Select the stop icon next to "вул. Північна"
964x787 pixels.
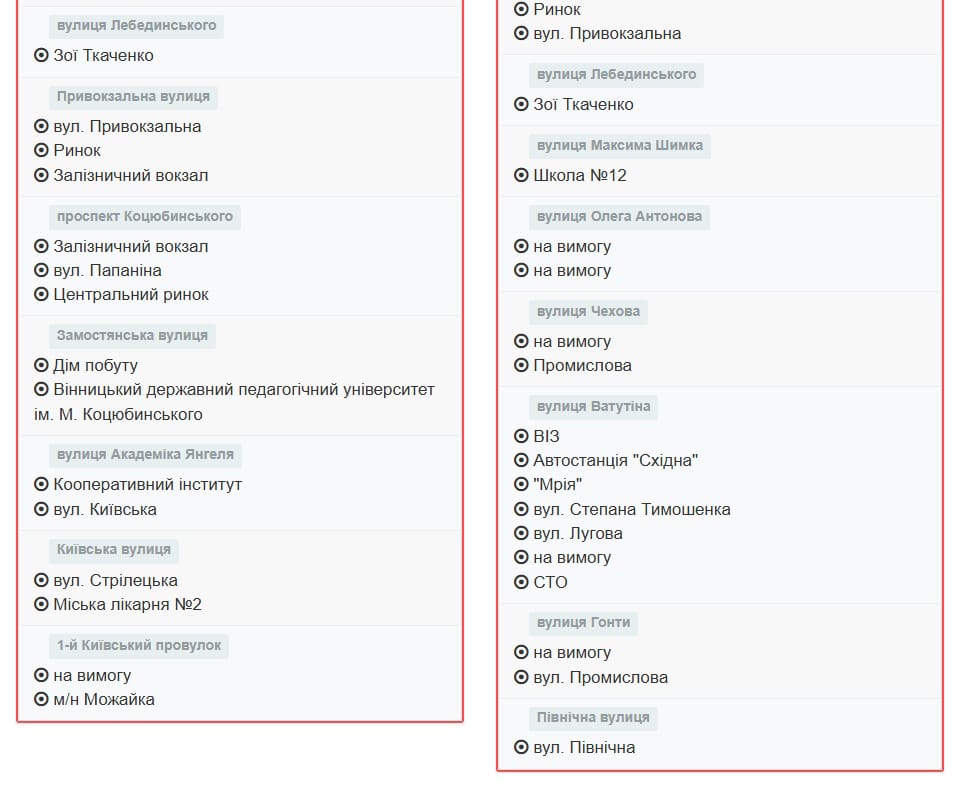521,747
